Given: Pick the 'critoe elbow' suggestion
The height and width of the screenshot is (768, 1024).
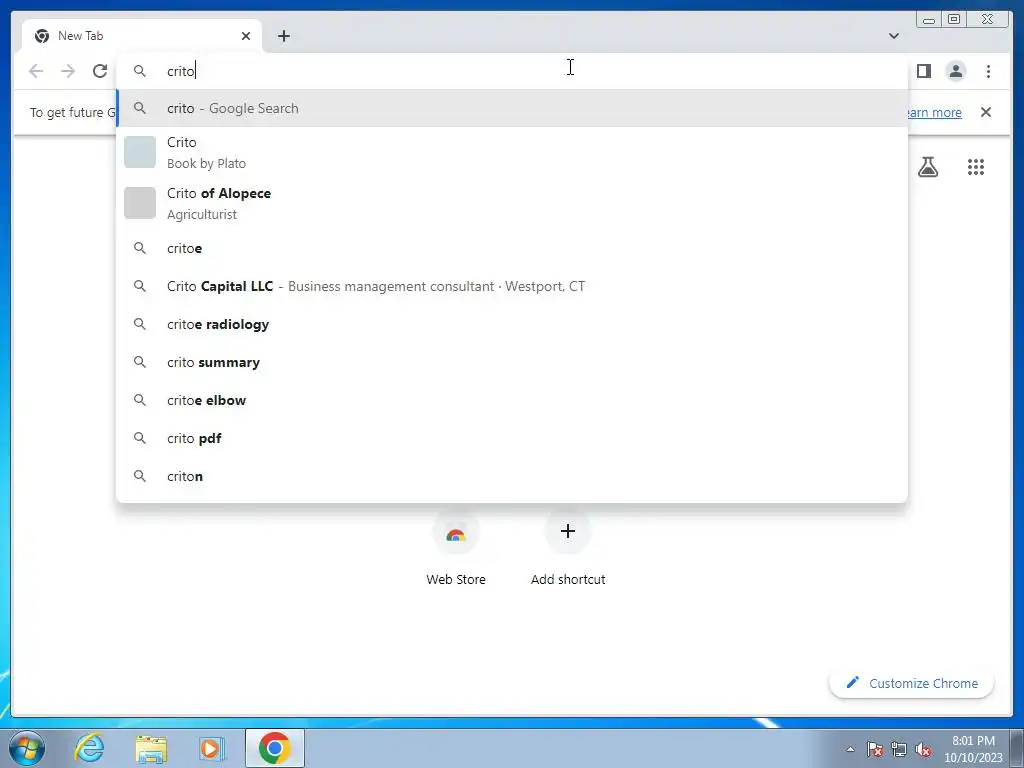Looking at the screenshot, I should click(x=512, y=400).
